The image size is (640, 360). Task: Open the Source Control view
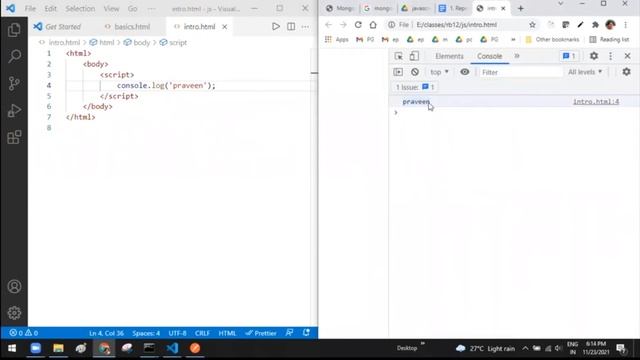tap(14, 83)
